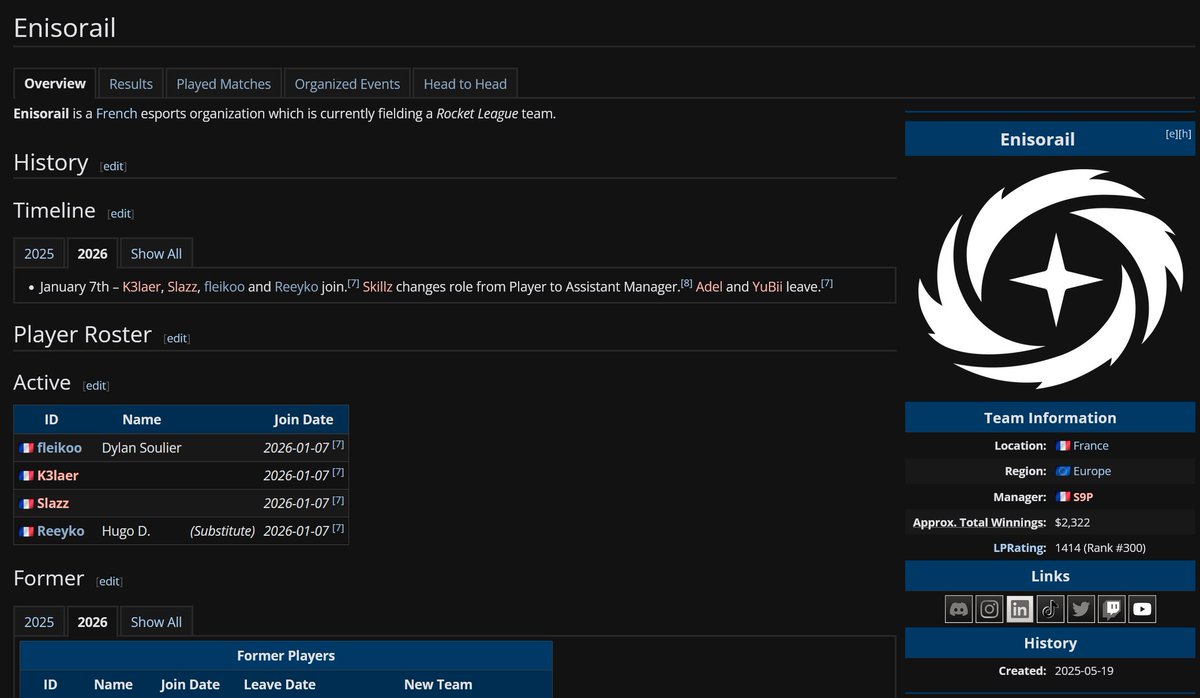Click the French flag beside fleikoo
The width and height of the screenshot is (1200, 698).
coord(26,448)
